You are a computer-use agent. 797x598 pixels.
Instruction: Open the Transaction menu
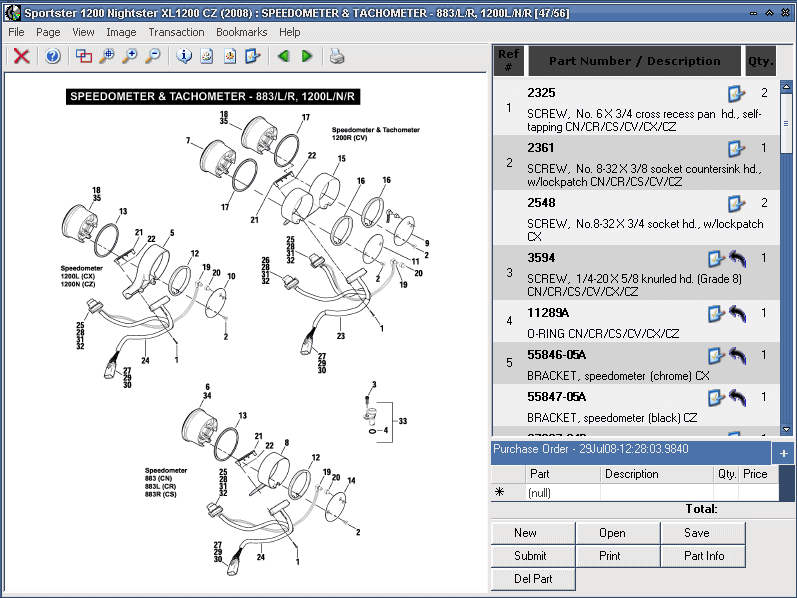pos(176,32)
